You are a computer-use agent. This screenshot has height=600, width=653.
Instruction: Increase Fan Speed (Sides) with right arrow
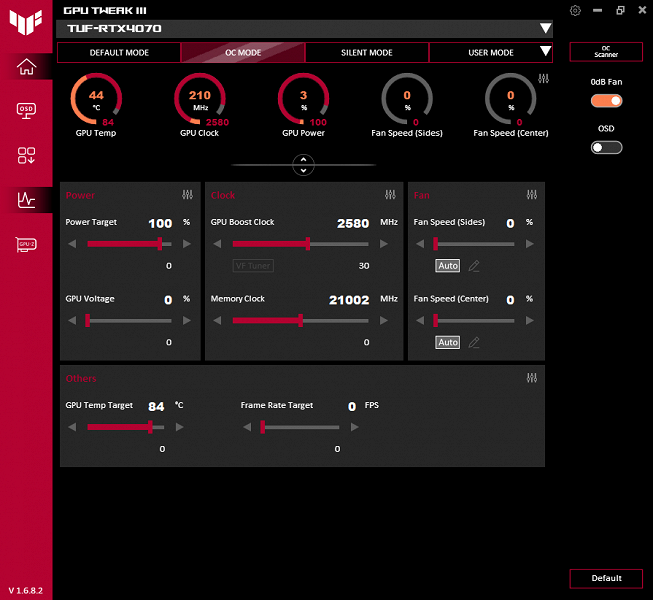[x=530, y=244]
